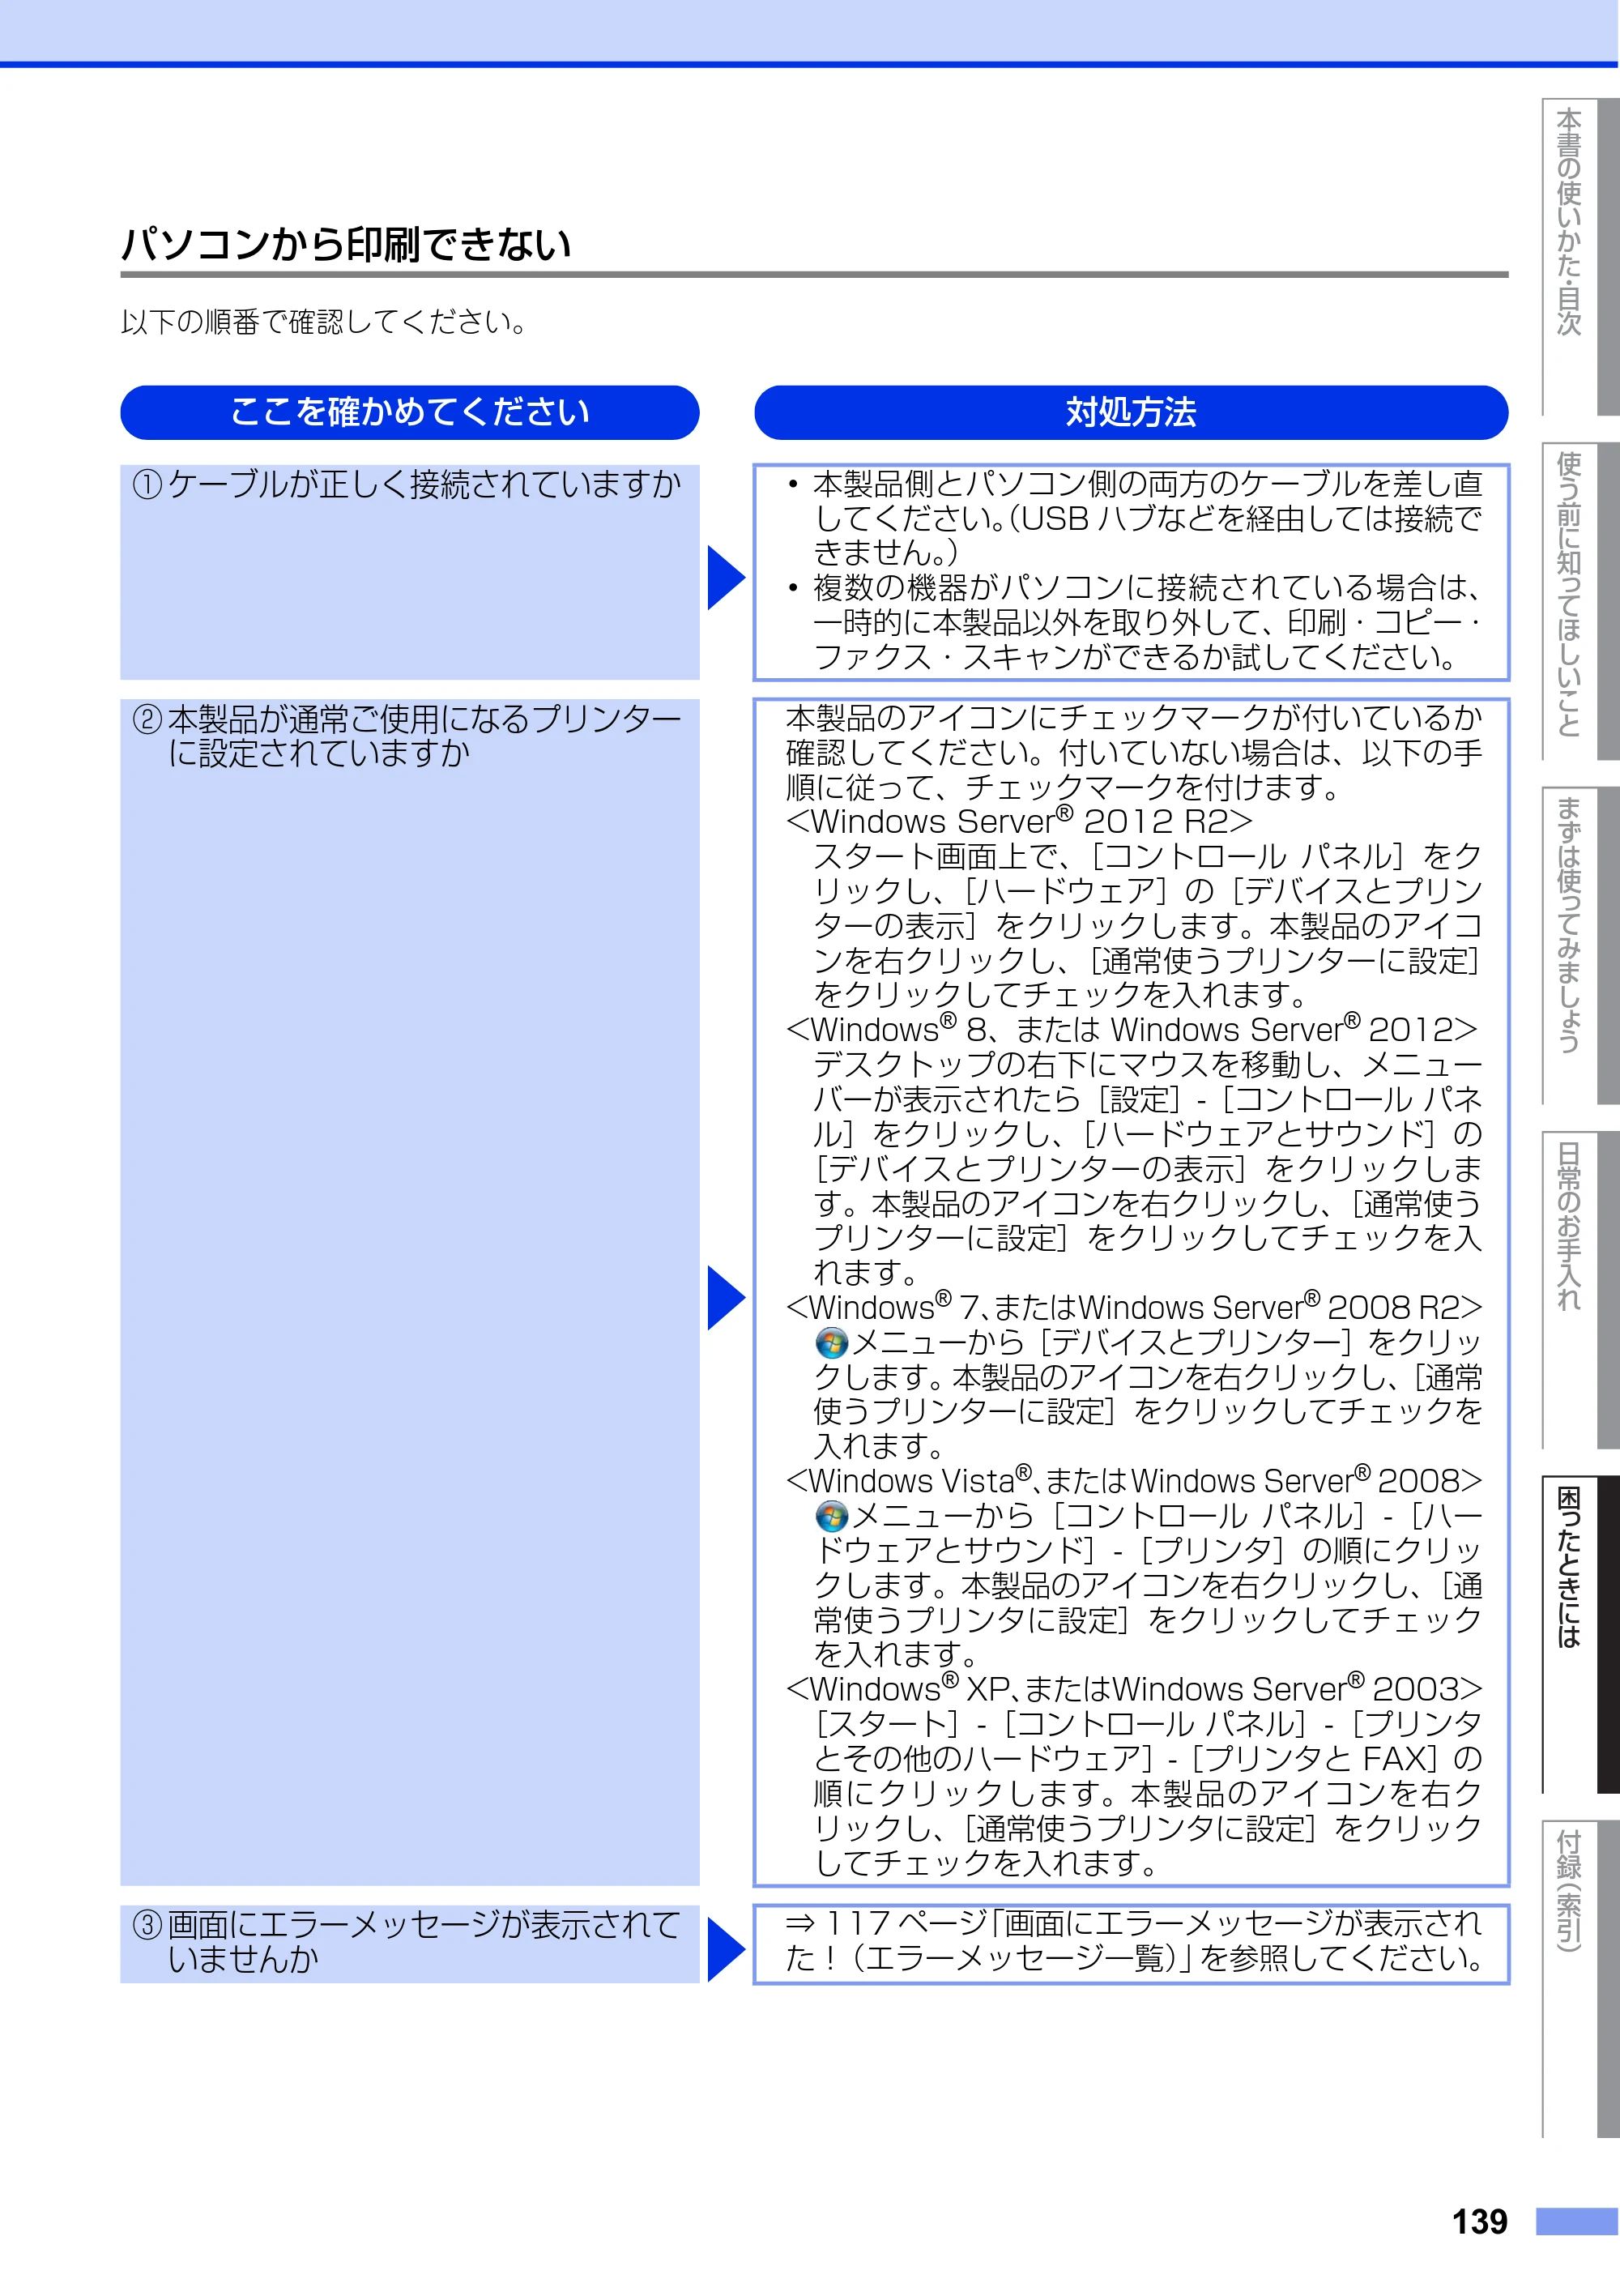Click the パソコンから印刷できない heading
The height and width of the screenshot is (2296, 1620).
(x=346, y=244)
